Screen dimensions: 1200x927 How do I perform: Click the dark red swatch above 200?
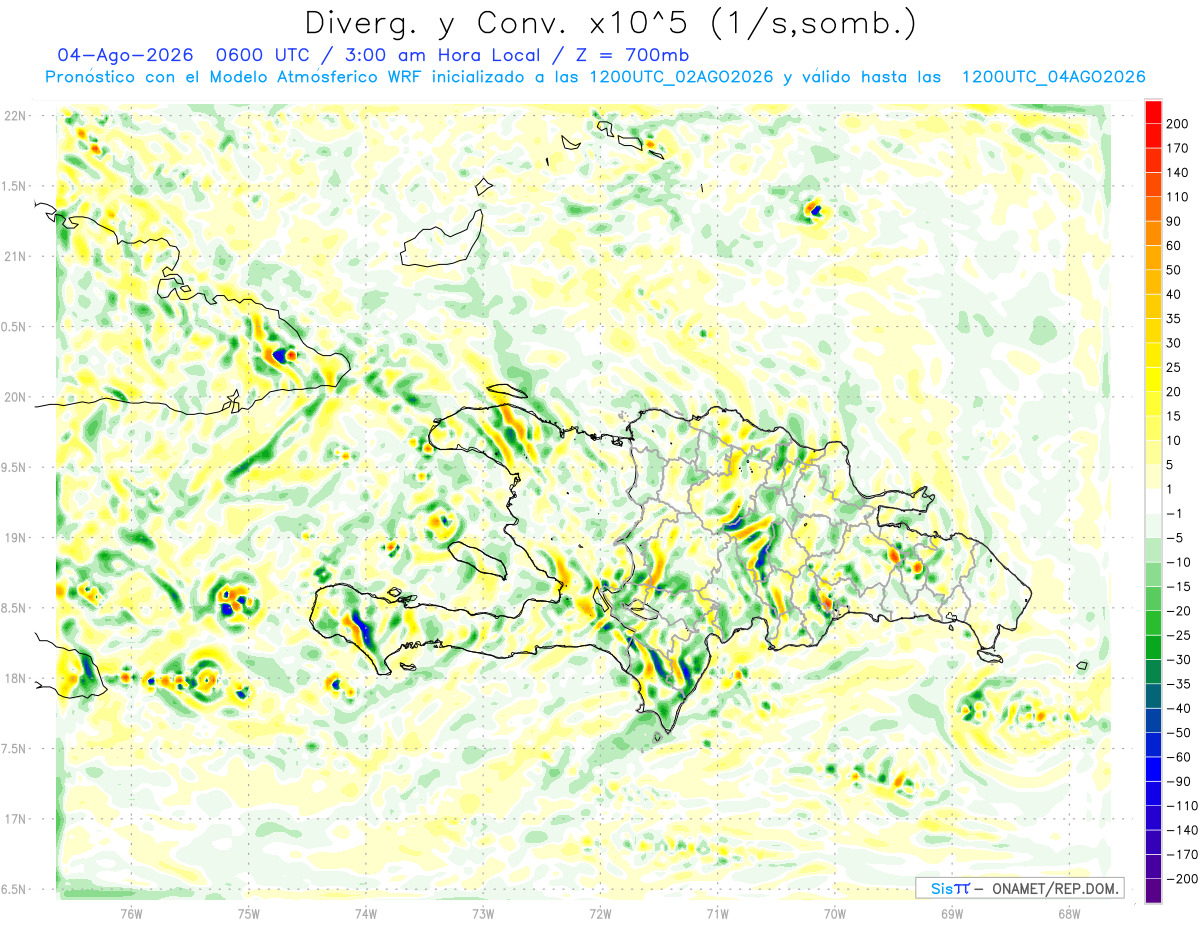(x=1153, y=112)
